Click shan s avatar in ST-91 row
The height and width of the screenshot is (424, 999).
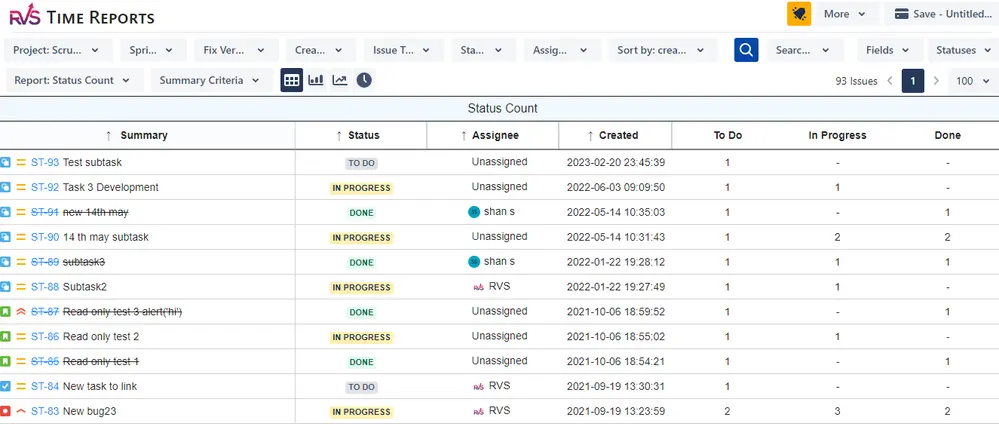(x=474, y=212)
